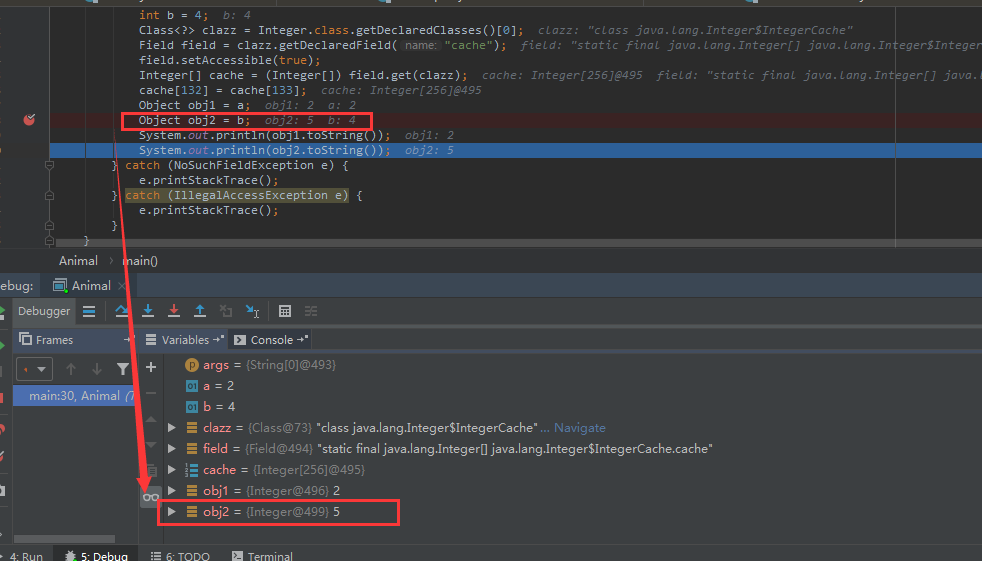Collapse the fold marker at catch IllegalAccessException
Viewport: 982px width, 561px height.
(x=49, y=195)
